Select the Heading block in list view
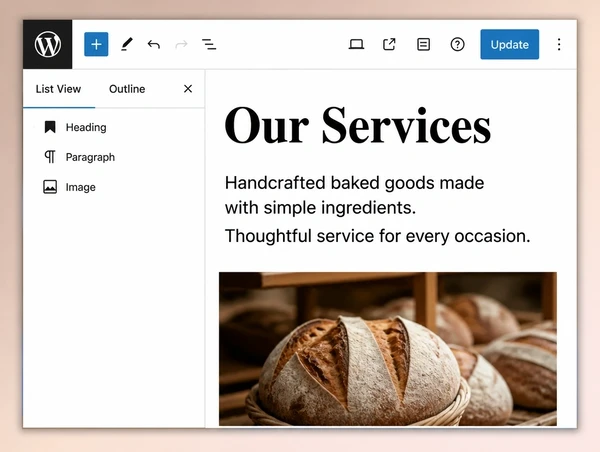The width and height of the screenshot is (600, 452). click(114, 127)
